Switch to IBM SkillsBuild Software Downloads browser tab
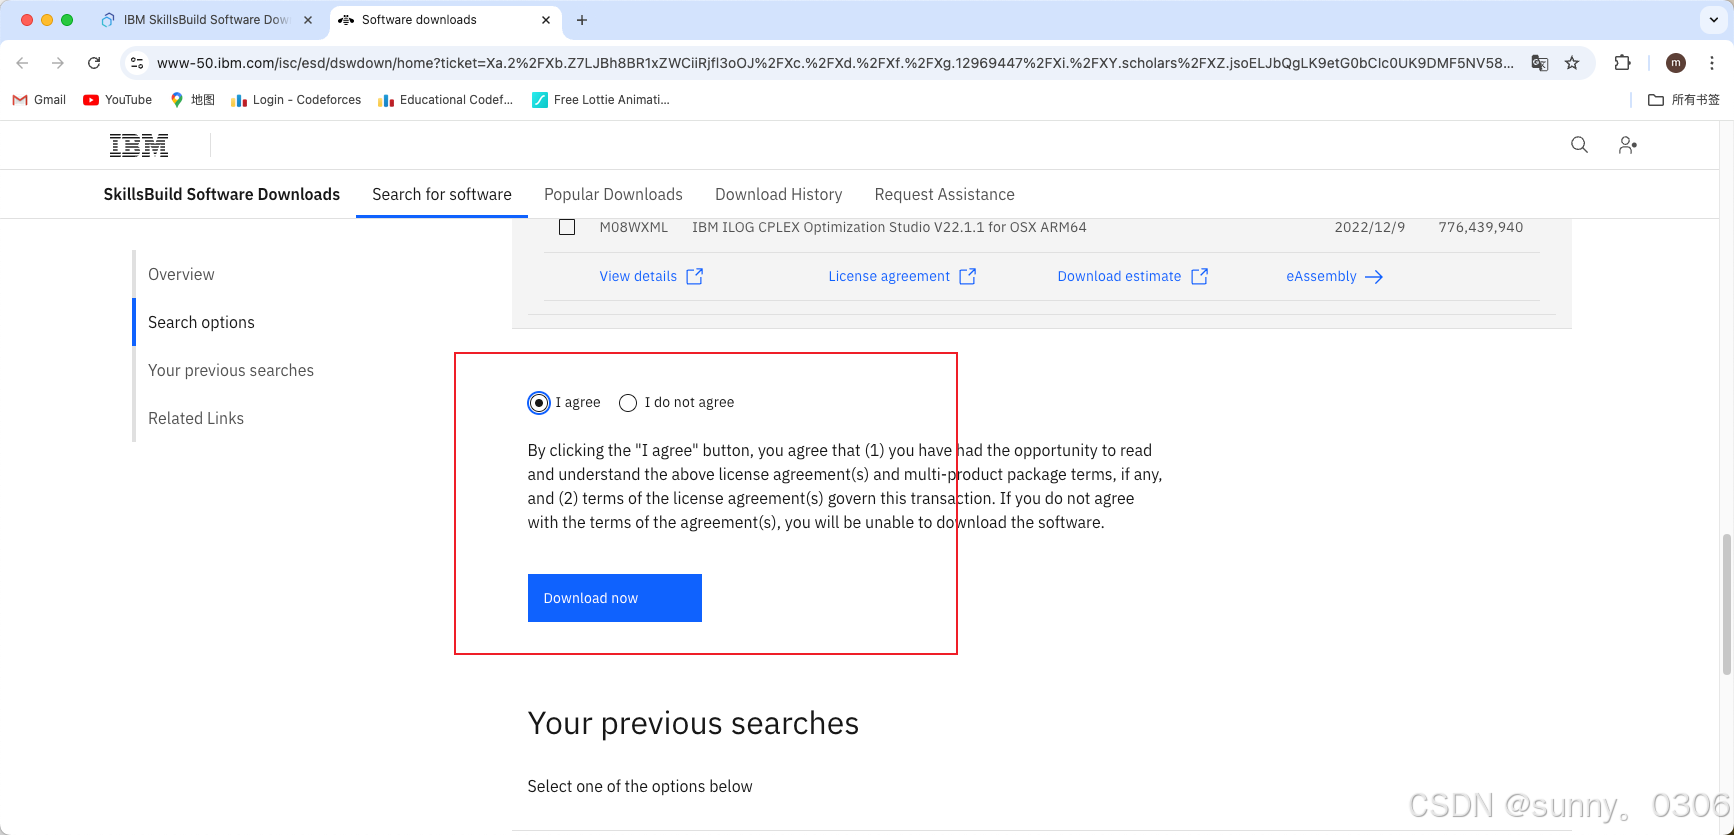The width and height of the screenshot is (1734, 835). pyautogui.click(x=208, y=20)
